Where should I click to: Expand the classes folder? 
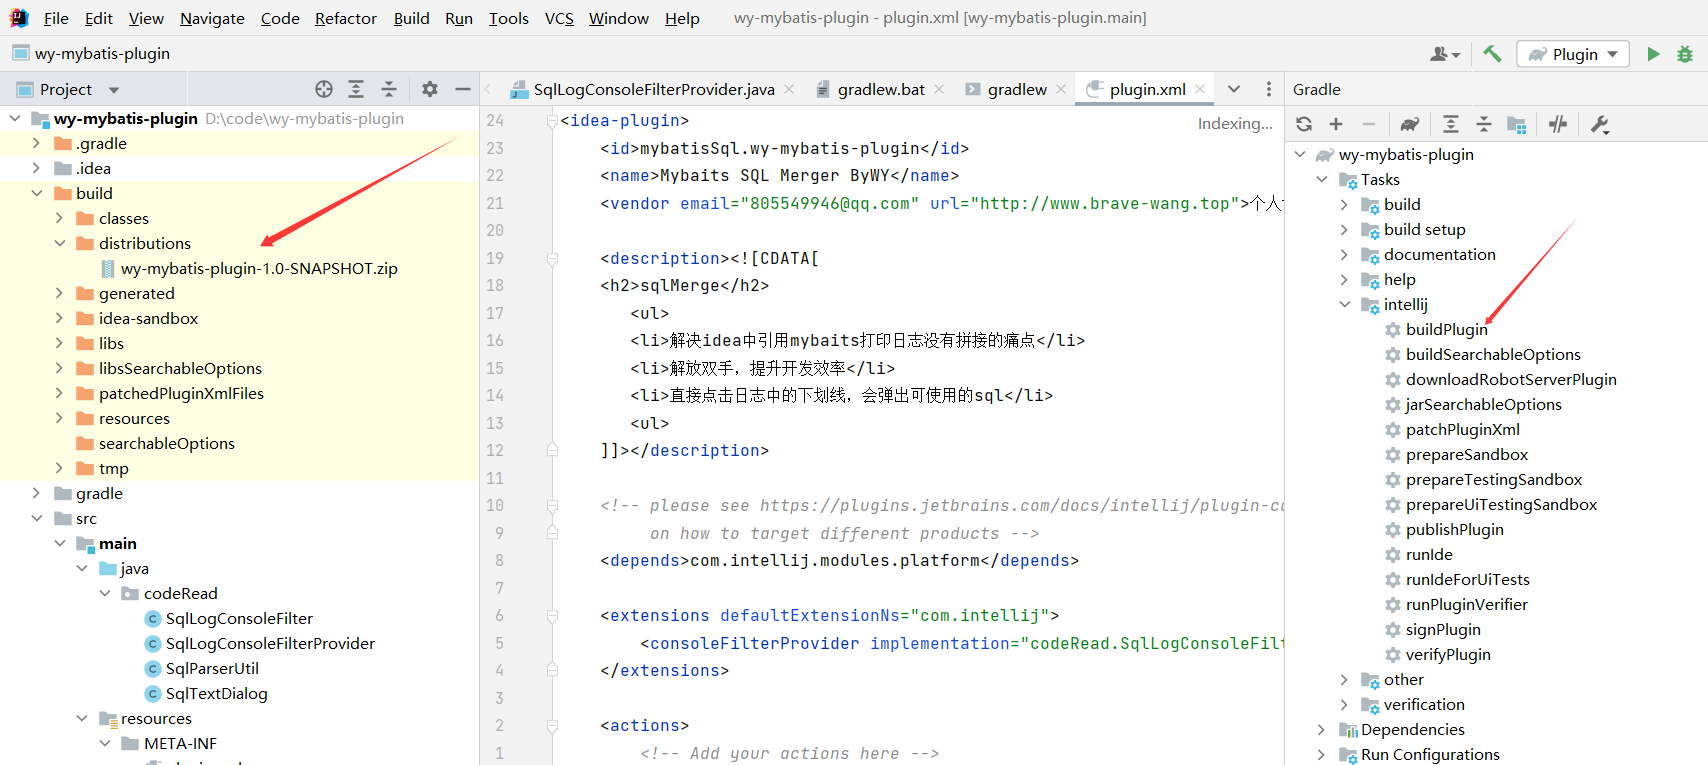[x=59, y=218]
